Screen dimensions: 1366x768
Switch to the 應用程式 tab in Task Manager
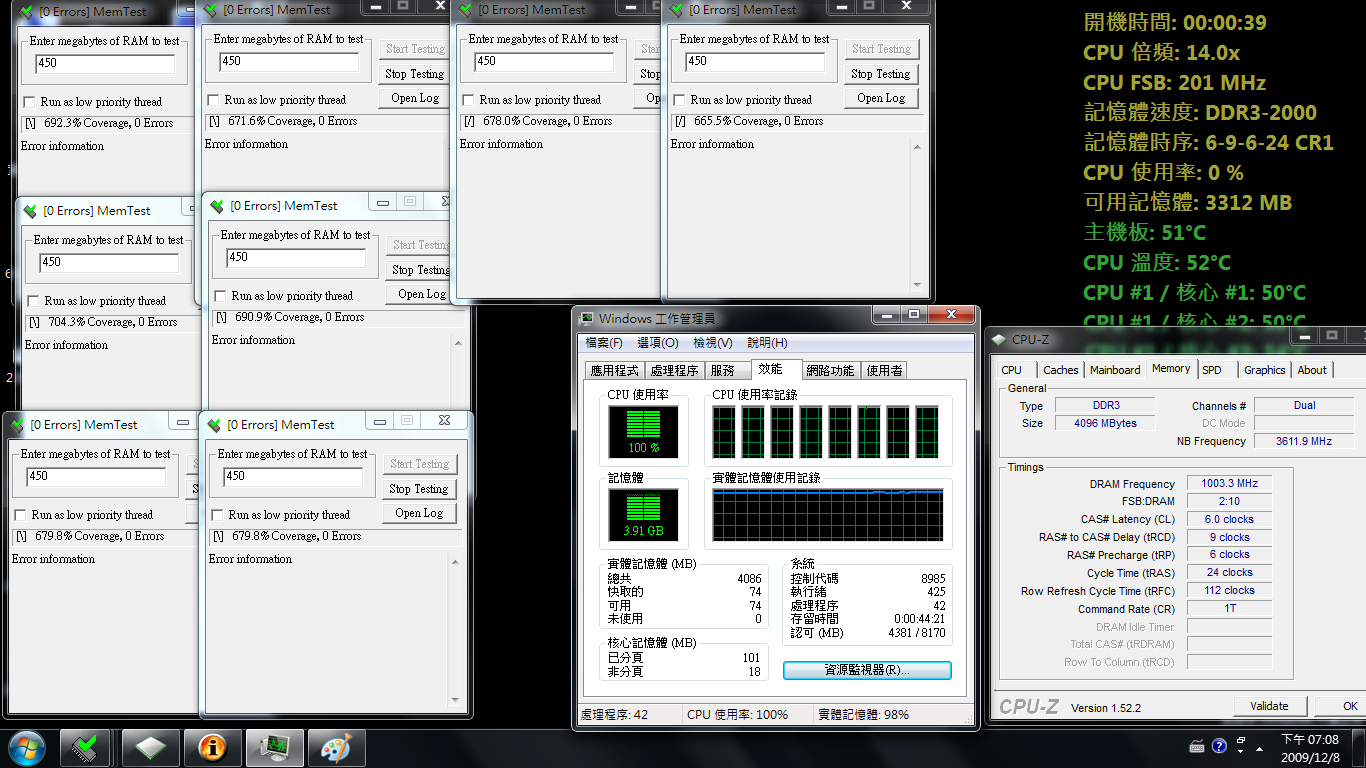coord(615,370)
